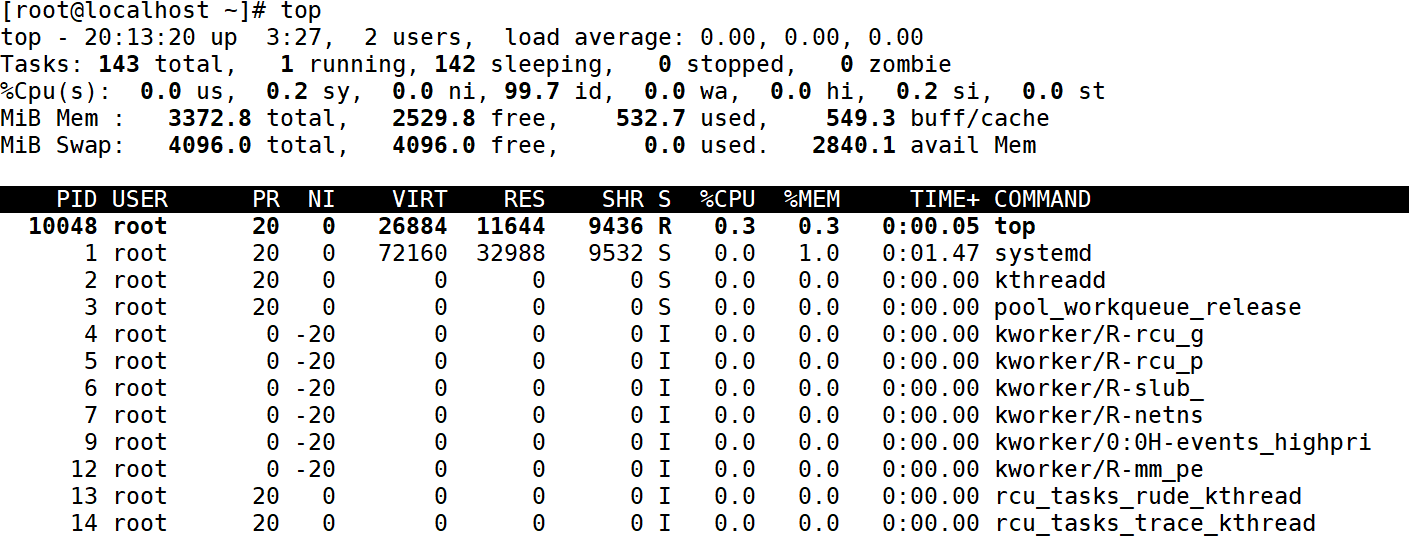The image size is (1409, 544).
Task: Select the kworker/0:0H-events_highpri command
Action: tap(1183, 442)
